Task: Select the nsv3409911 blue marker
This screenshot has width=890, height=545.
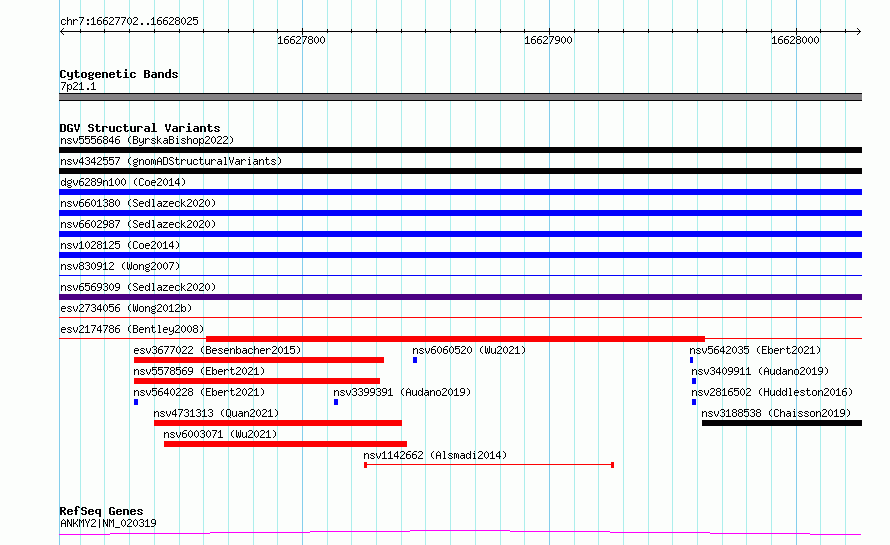Action: coord(694,381)
